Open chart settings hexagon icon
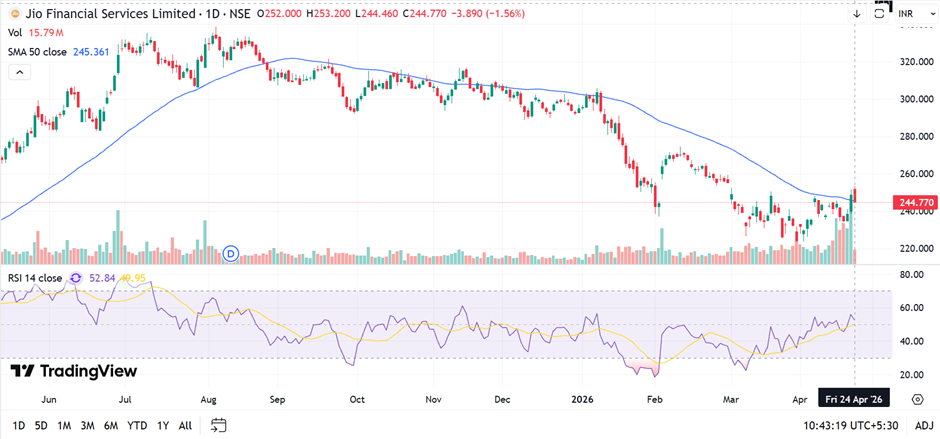940x439 pixels. 917,398
